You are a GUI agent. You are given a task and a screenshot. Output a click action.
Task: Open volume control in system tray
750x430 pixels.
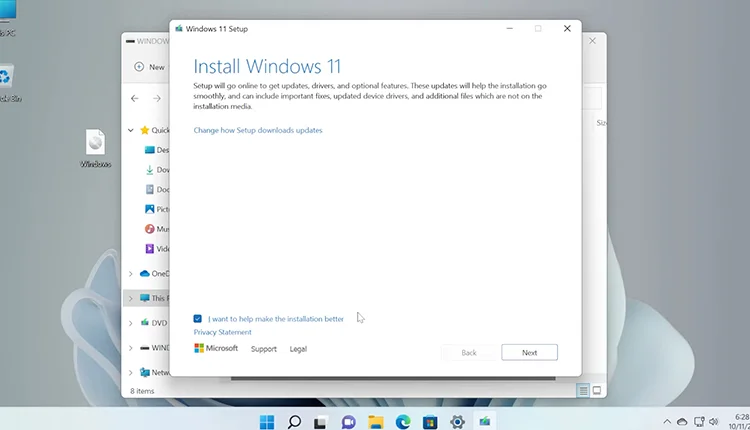tap(714, 422)
